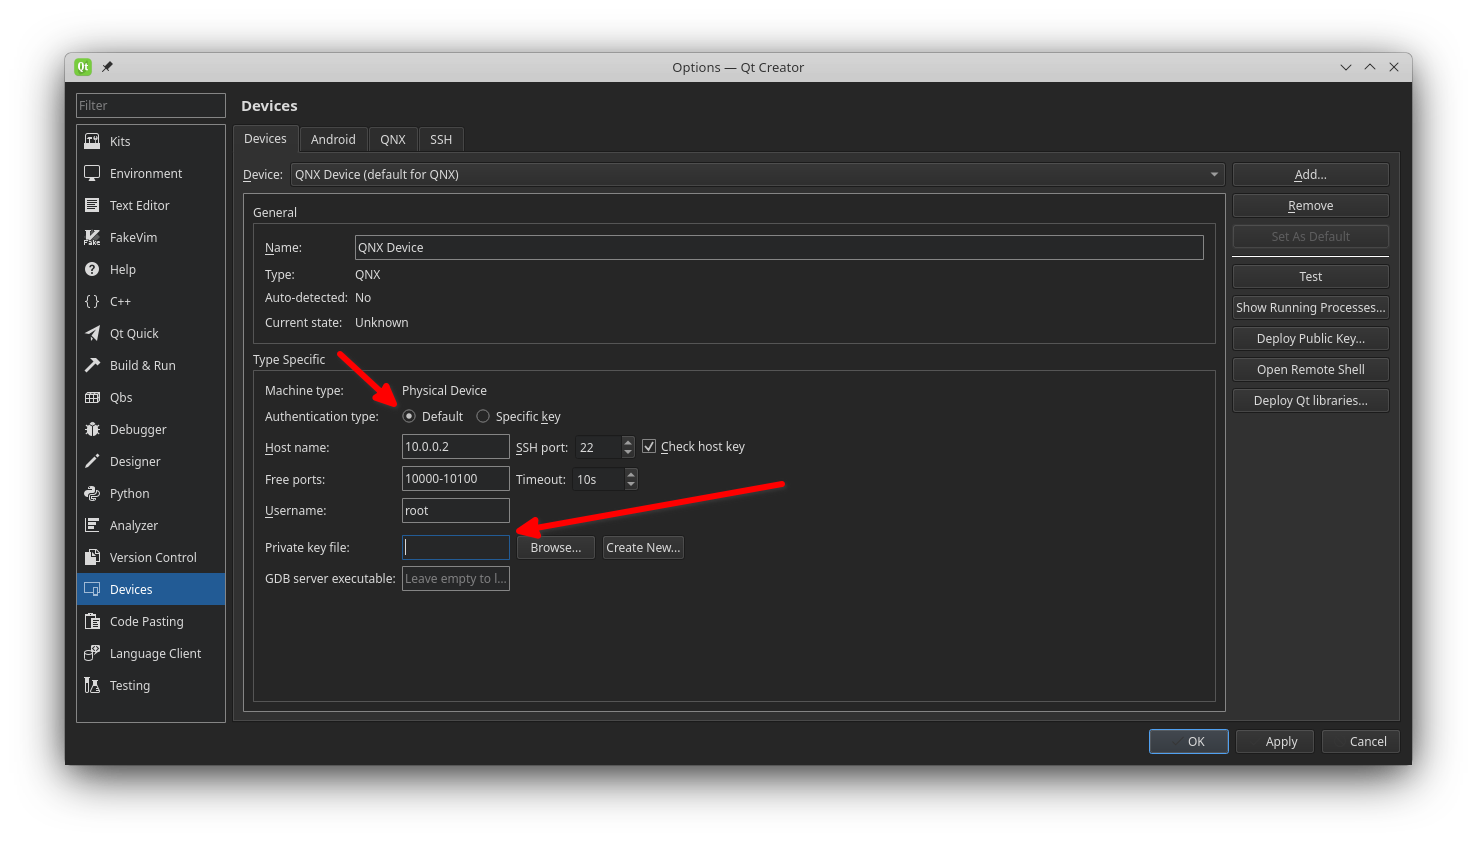Focus the device Name field
Screen dimensions: 1477x842
pos(779,247)
